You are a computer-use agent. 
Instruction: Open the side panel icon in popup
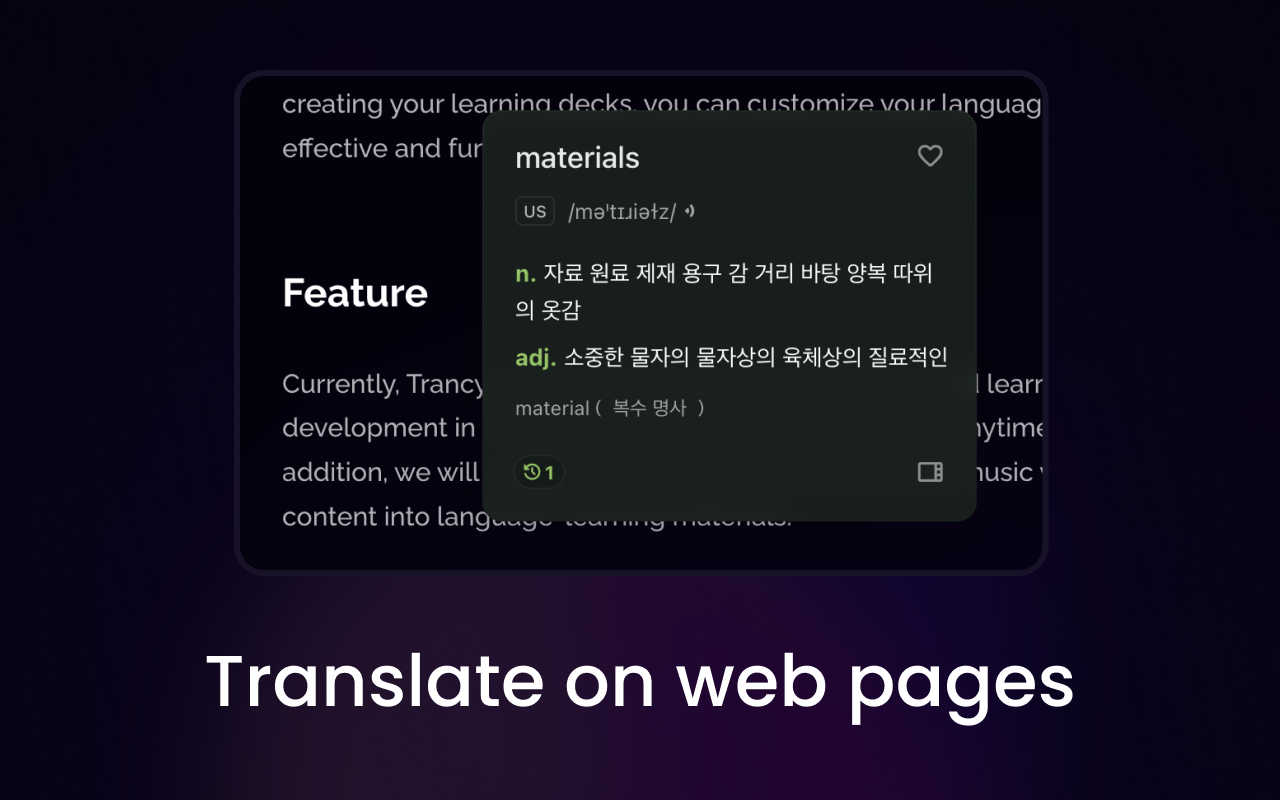(x=930, y=472)
